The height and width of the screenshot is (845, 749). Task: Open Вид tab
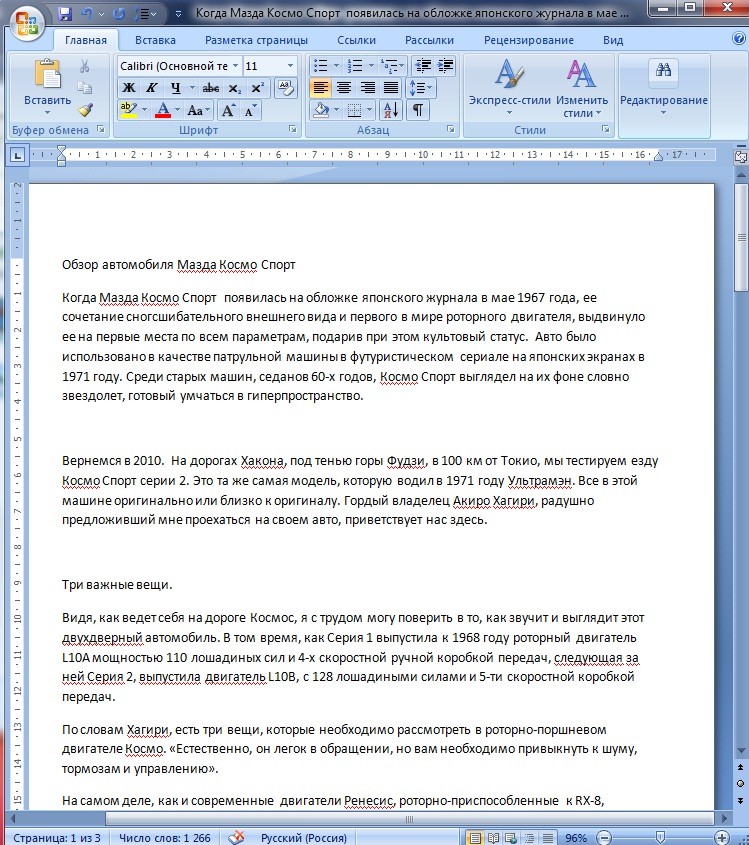pyautogui.click(x=613, y=40)
